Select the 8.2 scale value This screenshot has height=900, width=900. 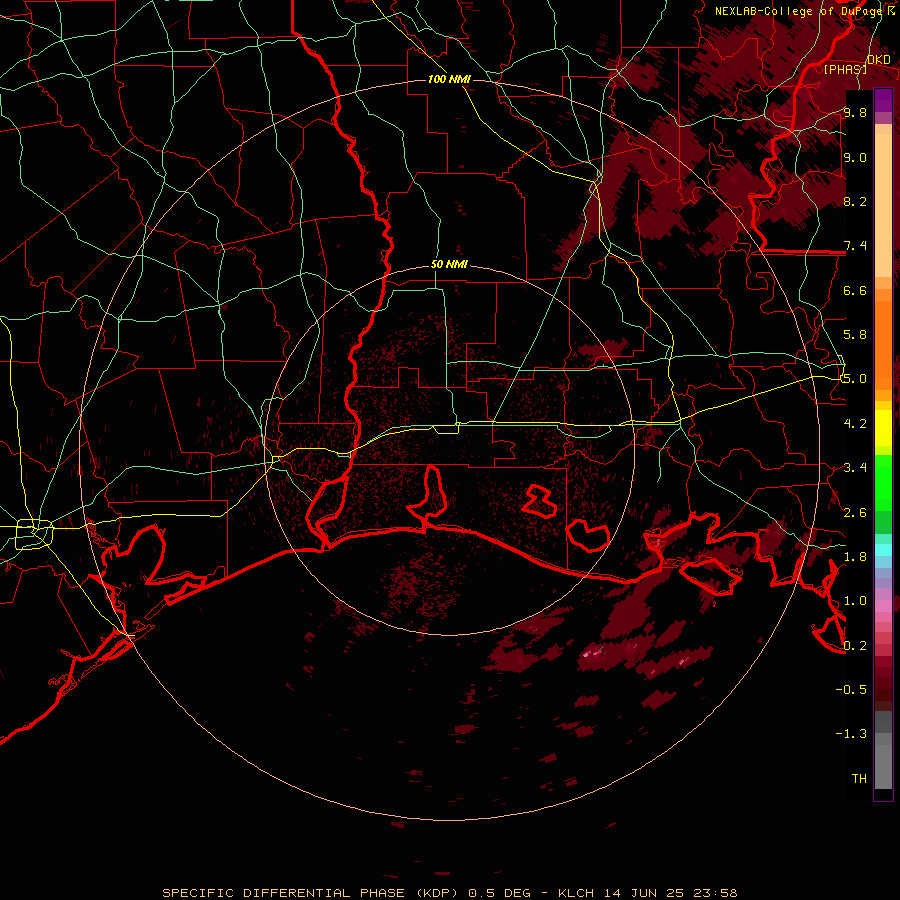coord(855,201)
